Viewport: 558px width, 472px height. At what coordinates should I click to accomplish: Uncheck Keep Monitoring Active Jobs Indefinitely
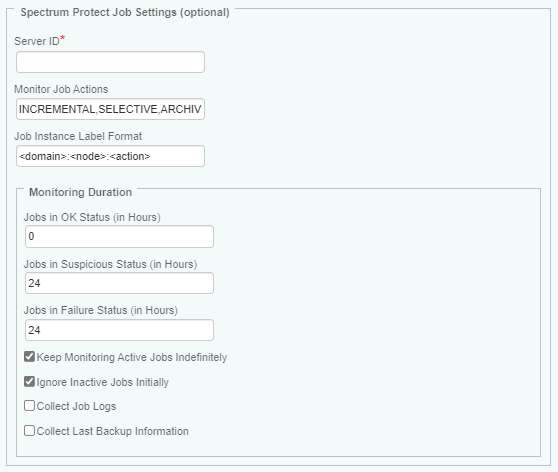click(29, 356)
